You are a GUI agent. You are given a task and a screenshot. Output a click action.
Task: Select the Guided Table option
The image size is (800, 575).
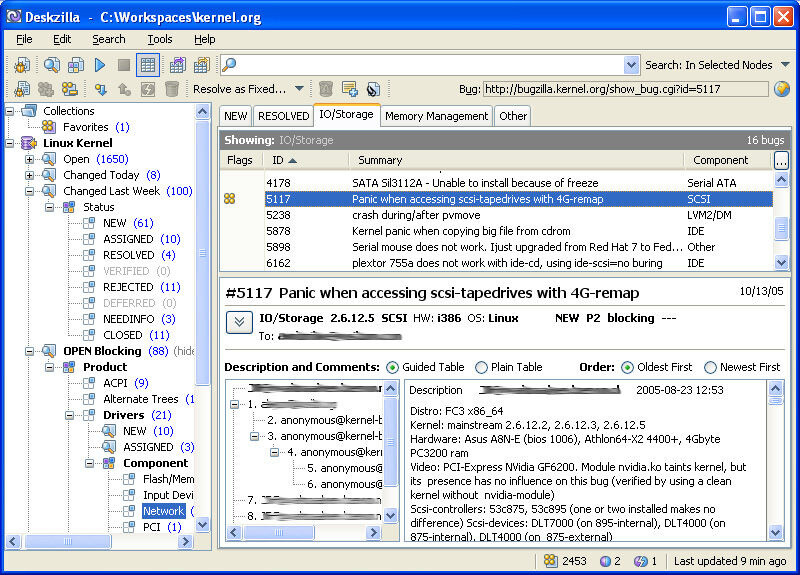(392, 367)
